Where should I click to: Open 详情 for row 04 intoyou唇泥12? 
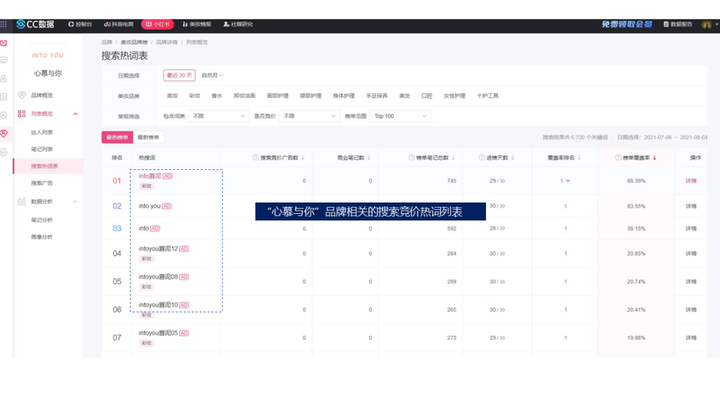coord(691,253)
